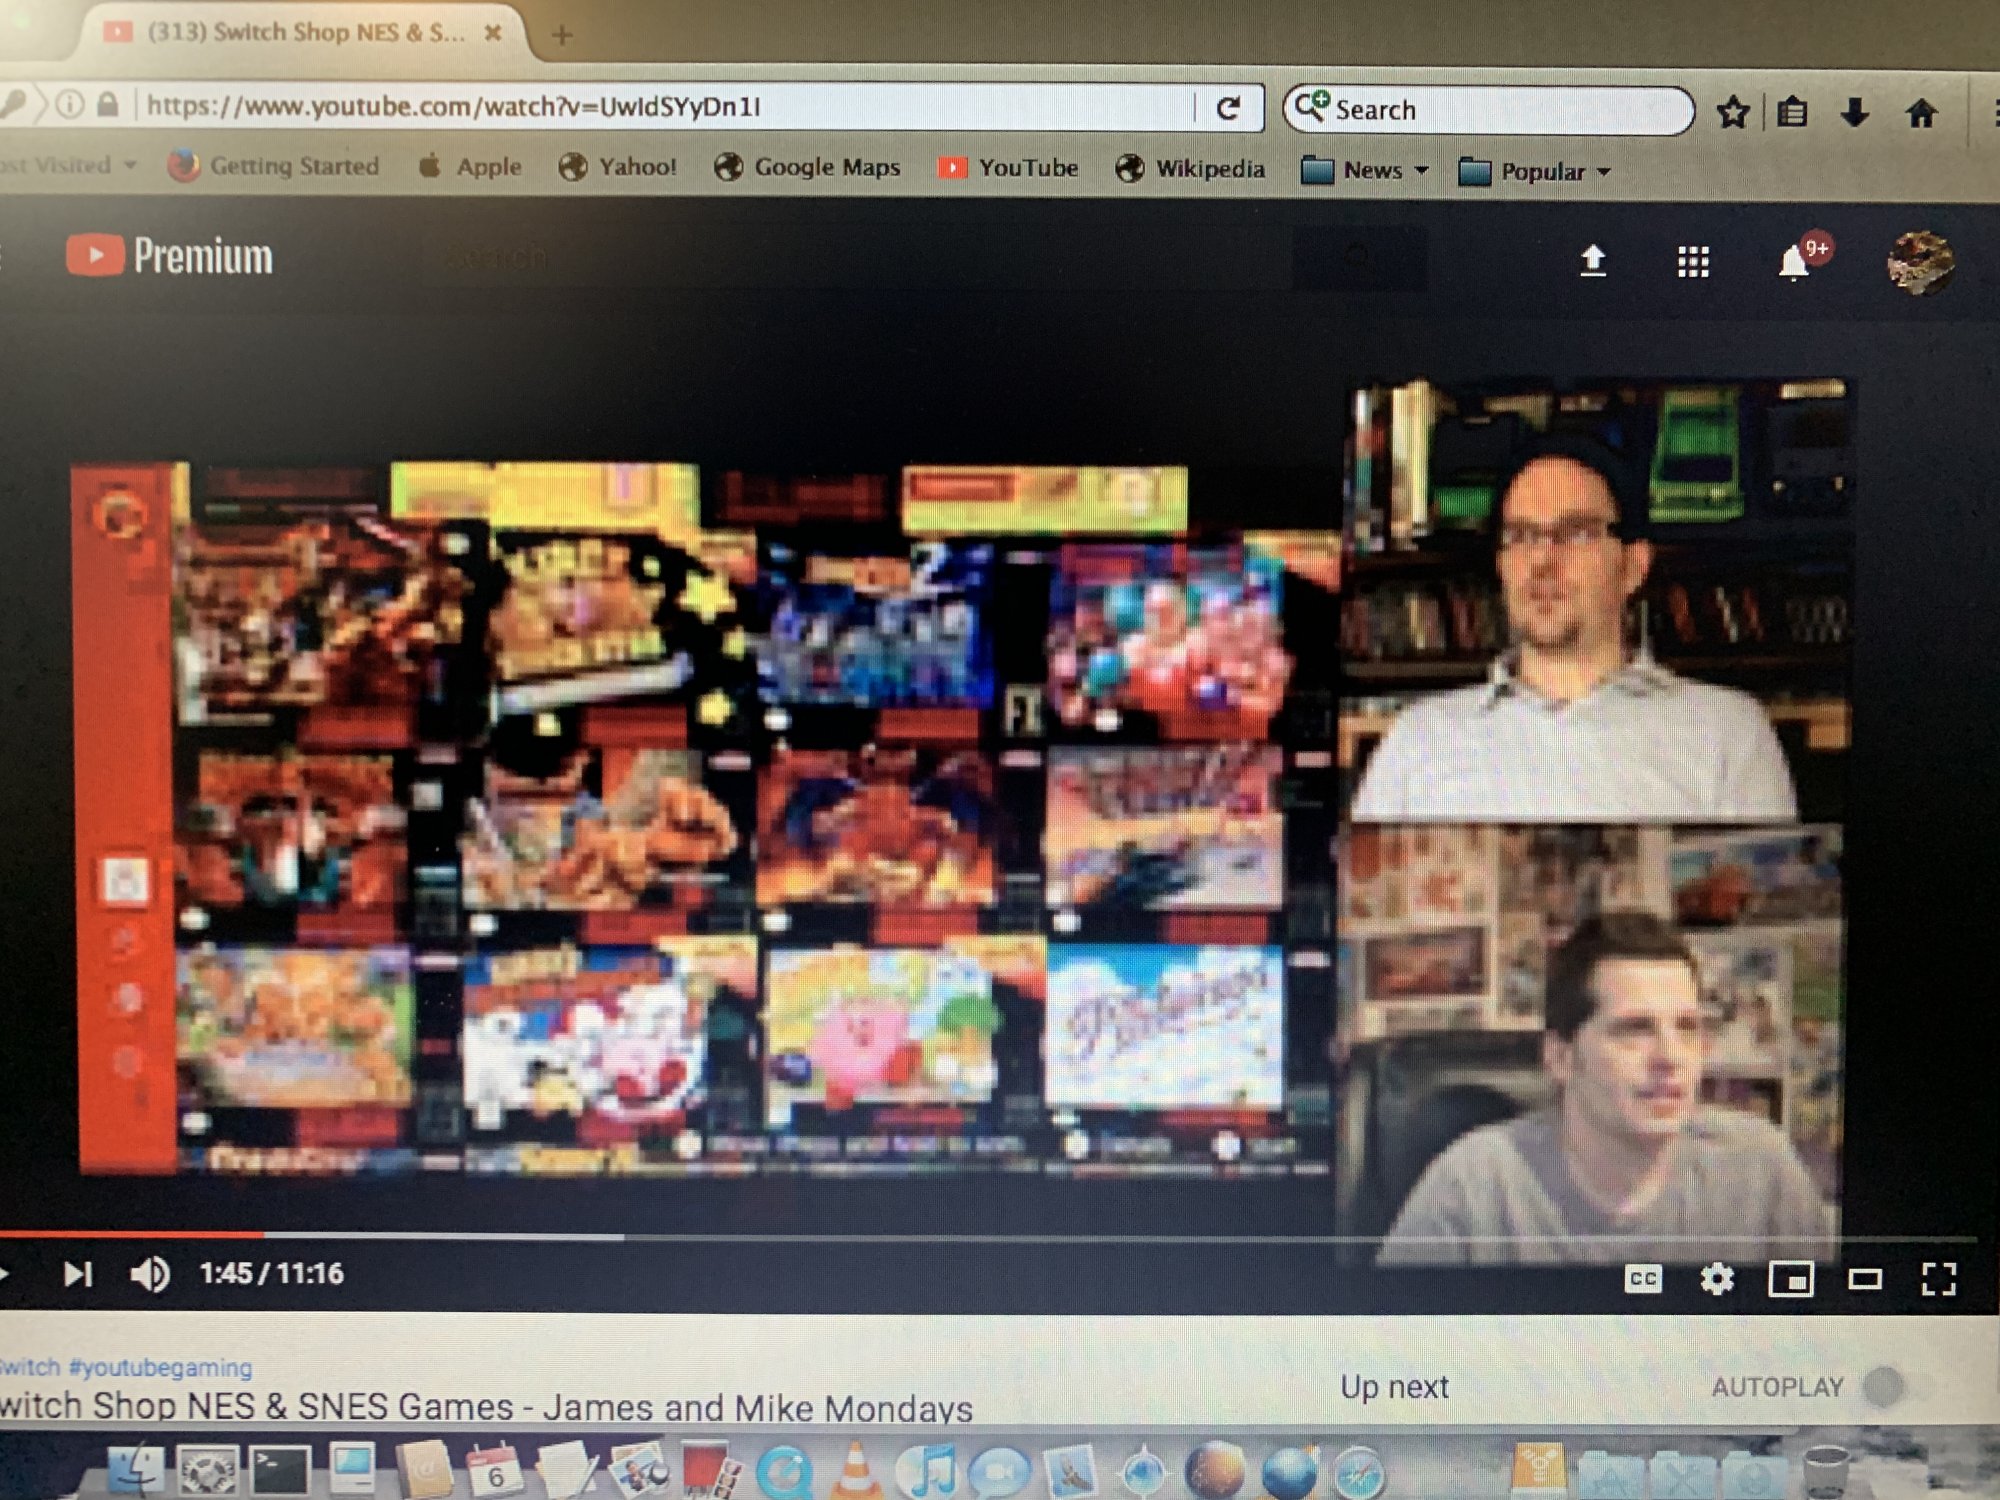This screenshot has width=2000, height=1500.
Task: Mute the video volume
Action: coord(150,1274)
